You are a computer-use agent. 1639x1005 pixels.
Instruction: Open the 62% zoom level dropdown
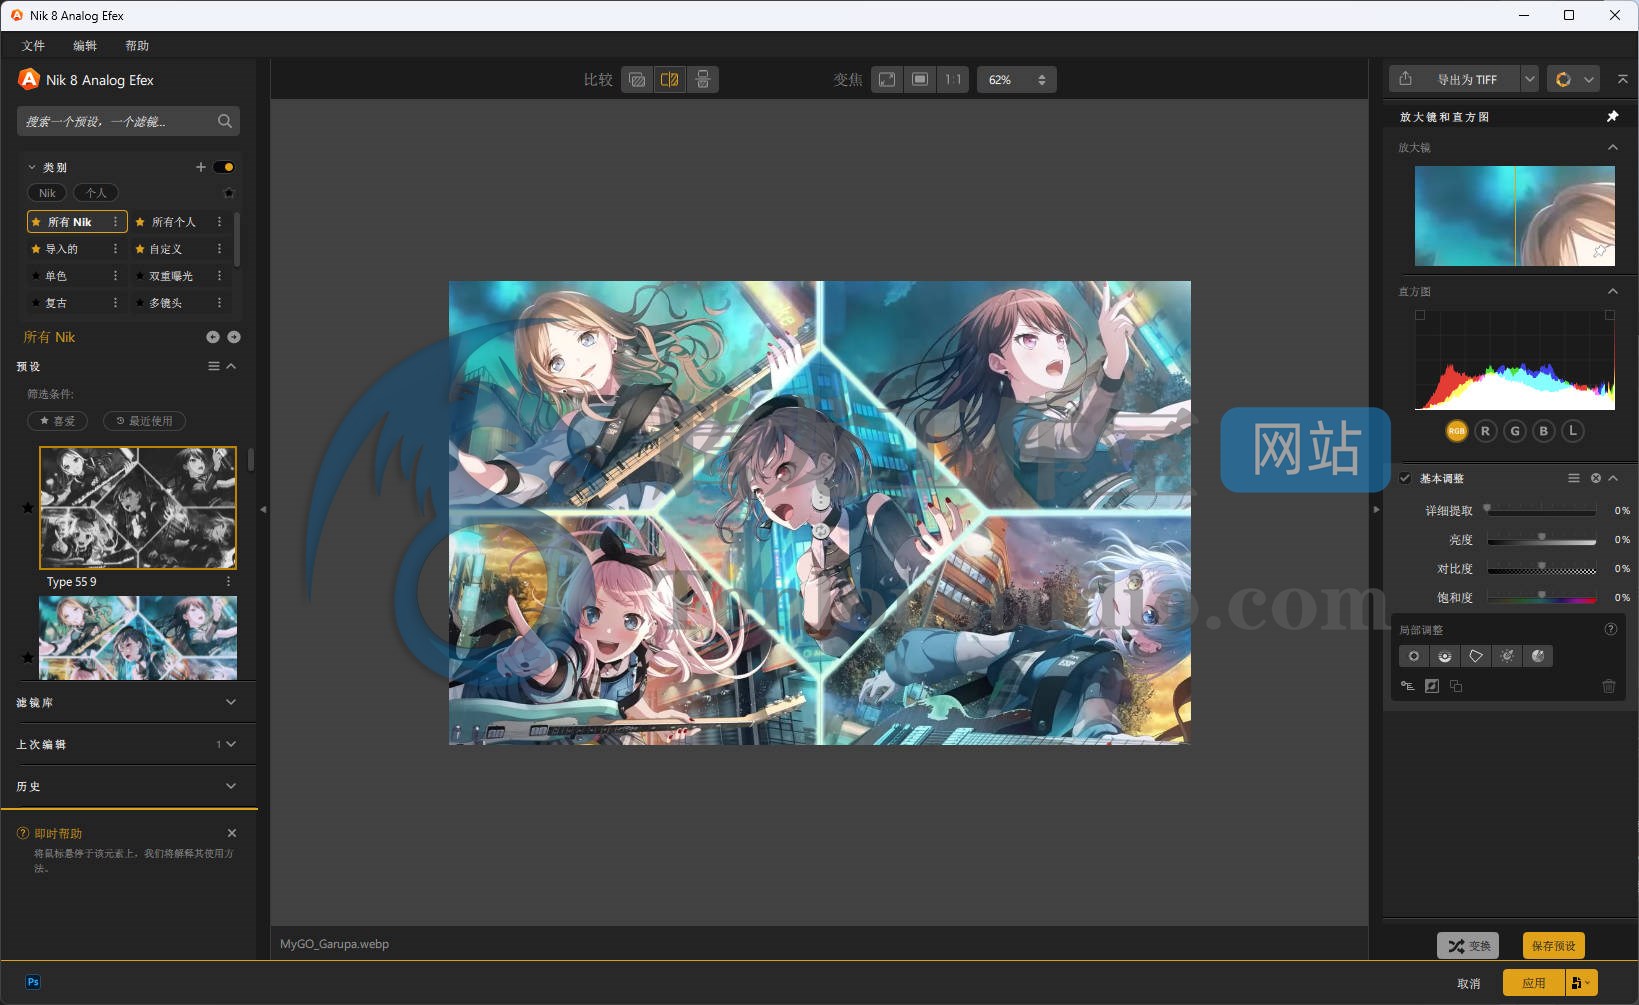pyautogui.click(x=1017, y=80)
